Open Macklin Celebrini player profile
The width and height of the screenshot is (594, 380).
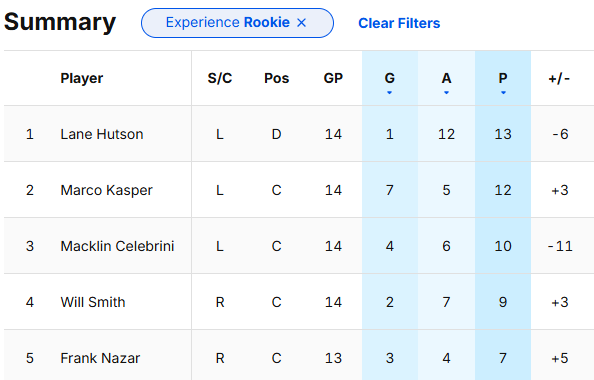(117, 246)
